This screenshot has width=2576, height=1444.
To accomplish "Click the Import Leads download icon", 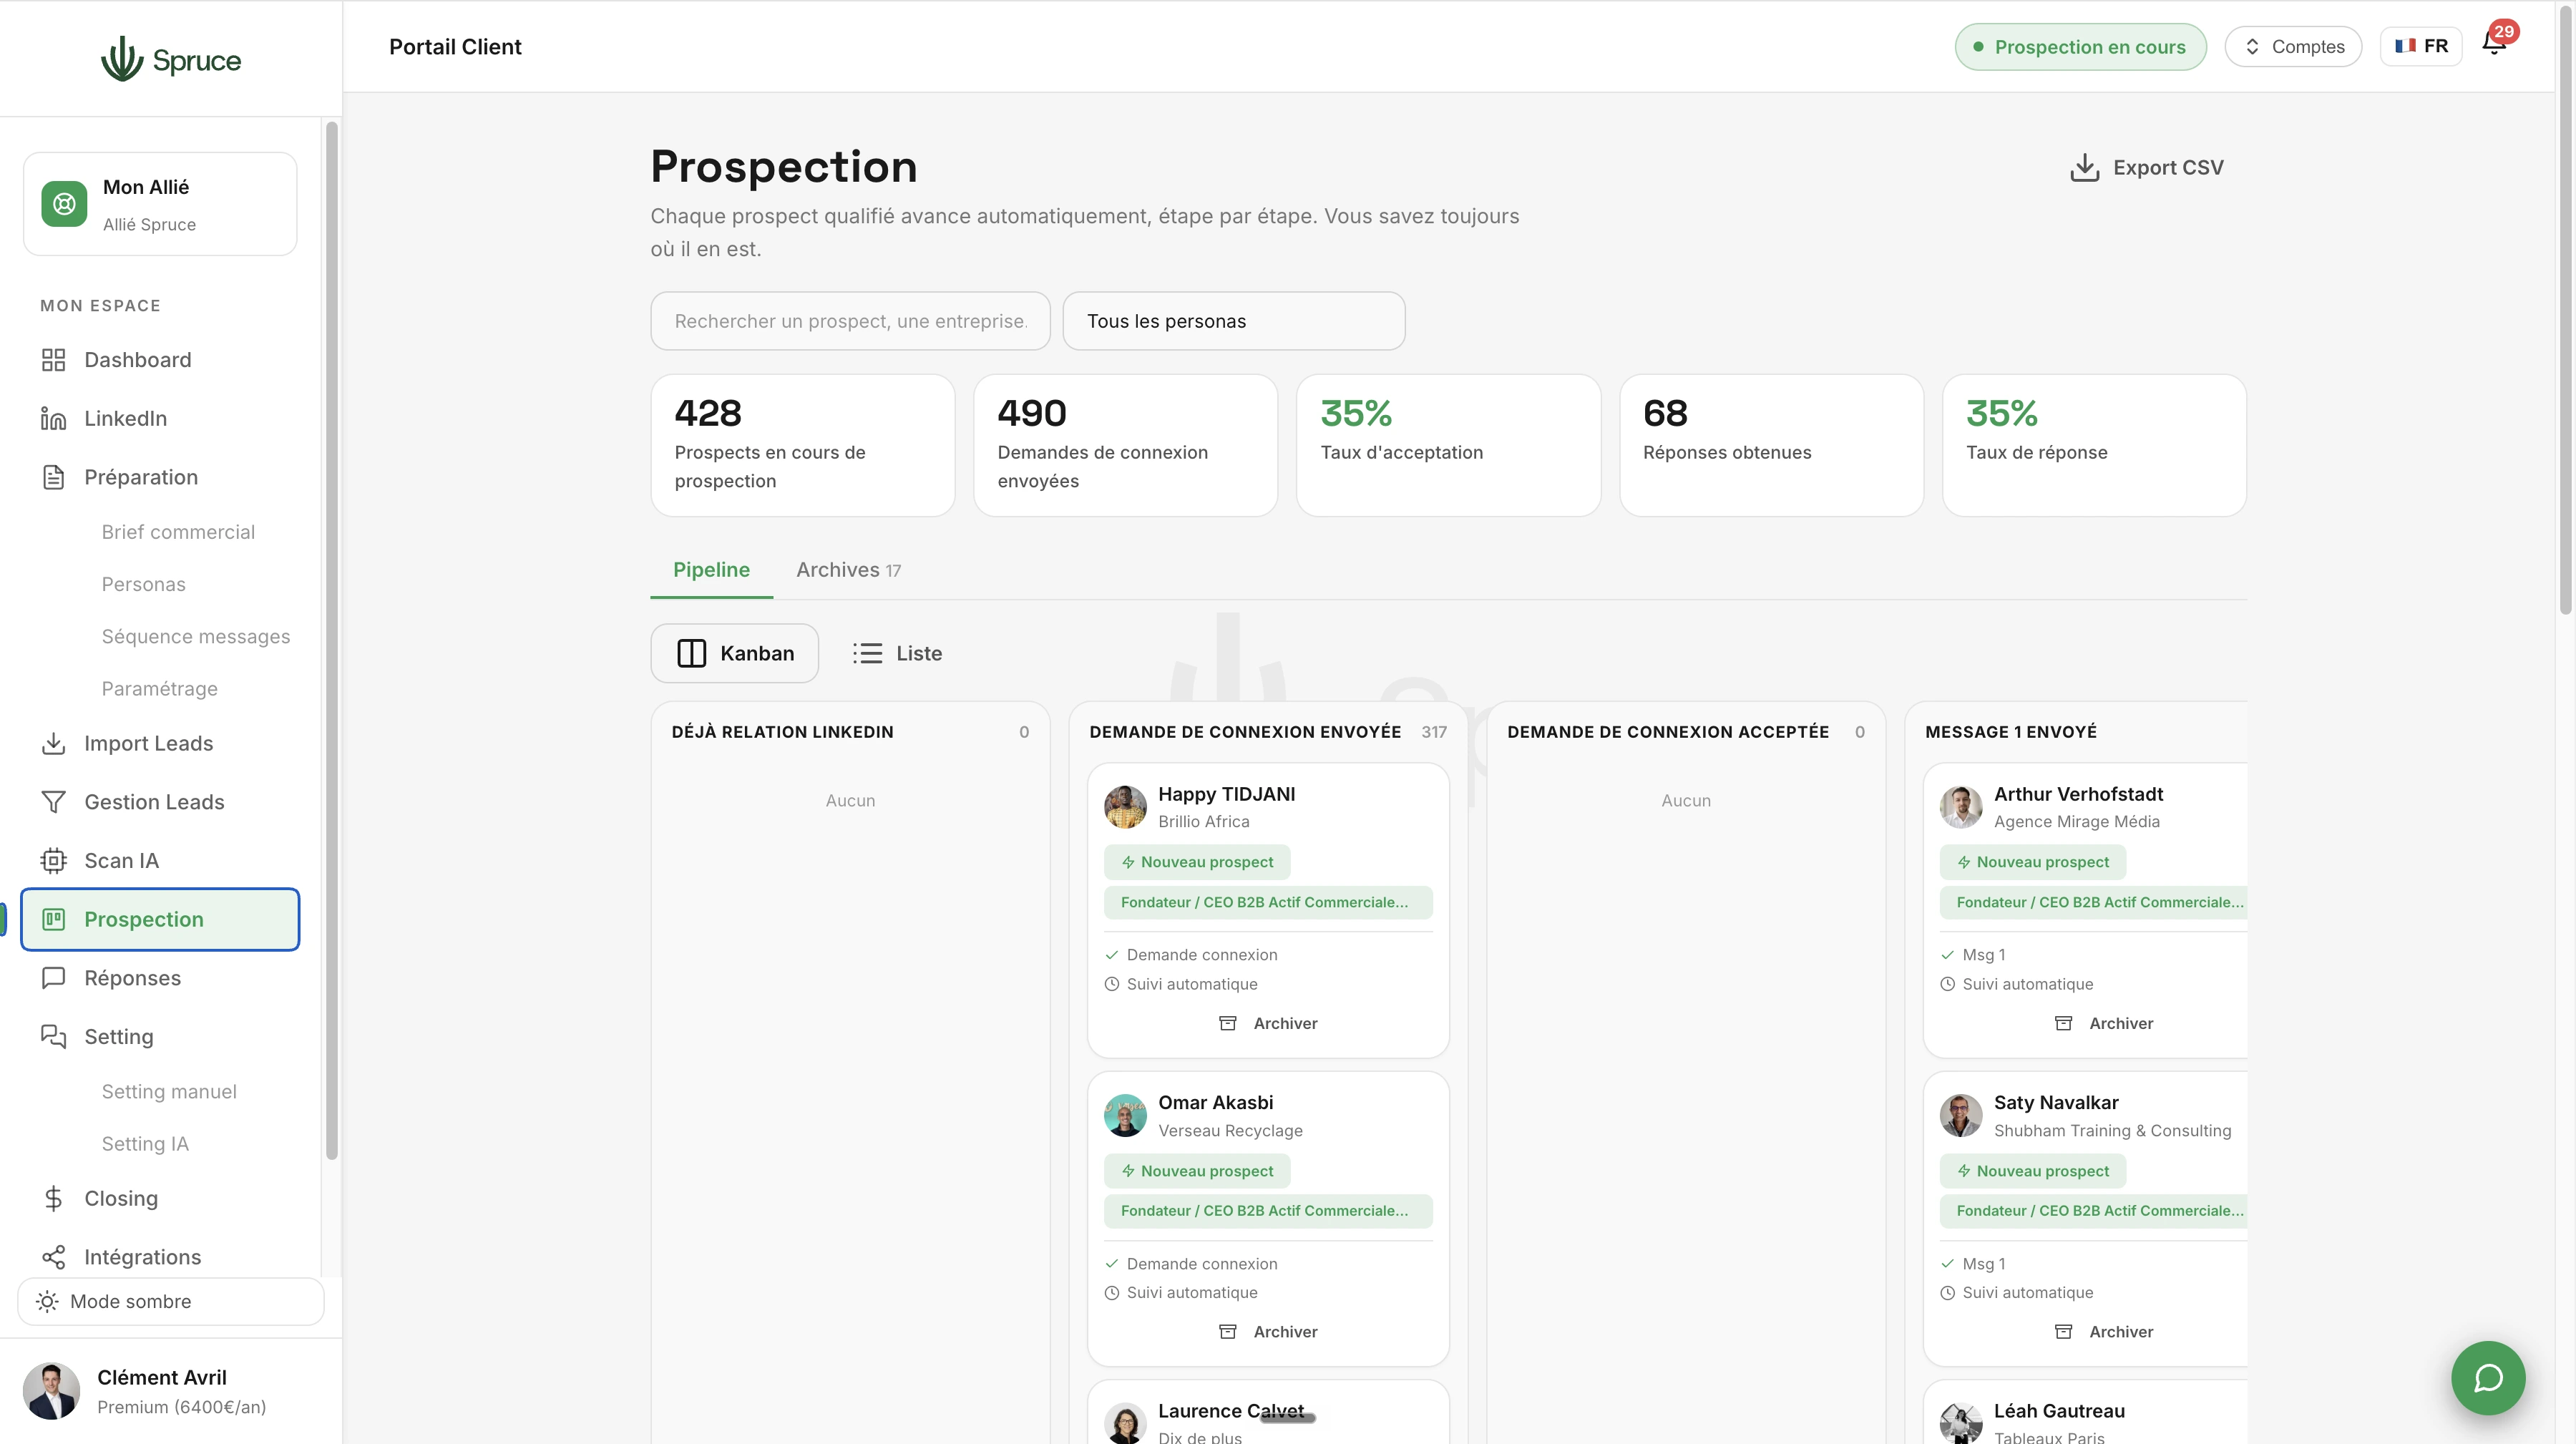I will tap(53, 743).
